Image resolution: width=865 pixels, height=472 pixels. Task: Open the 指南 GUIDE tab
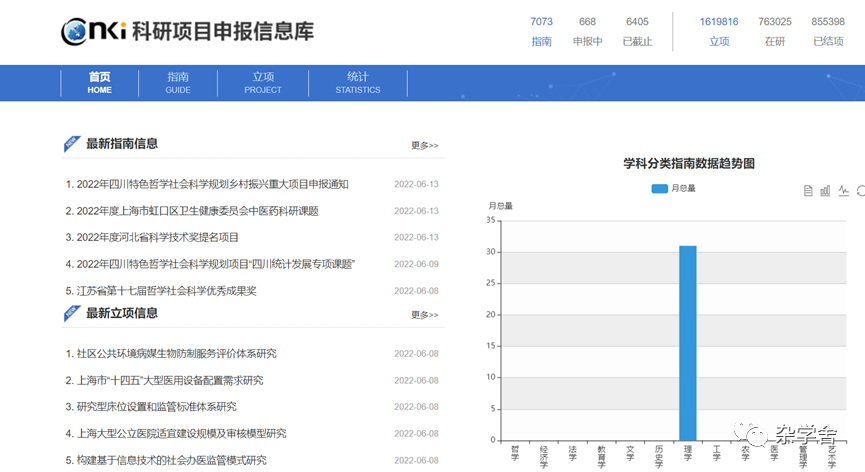[178, 82]
